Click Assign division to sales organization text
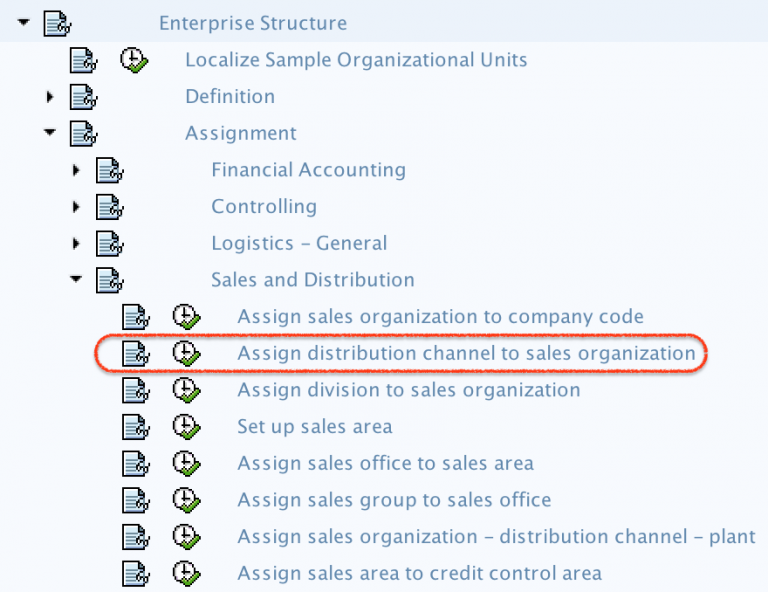The height and width of the screenshot is (592, 768). click(x=409, y=390)
